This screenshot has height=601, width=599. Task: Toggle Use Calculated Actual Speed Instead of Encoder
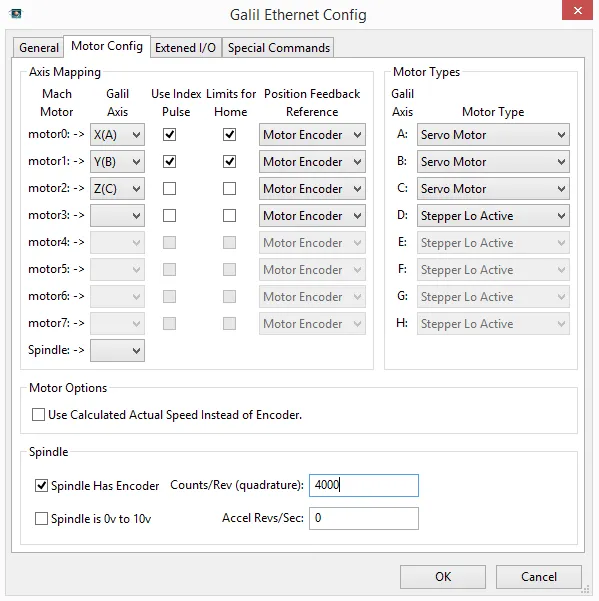(38, 414)
